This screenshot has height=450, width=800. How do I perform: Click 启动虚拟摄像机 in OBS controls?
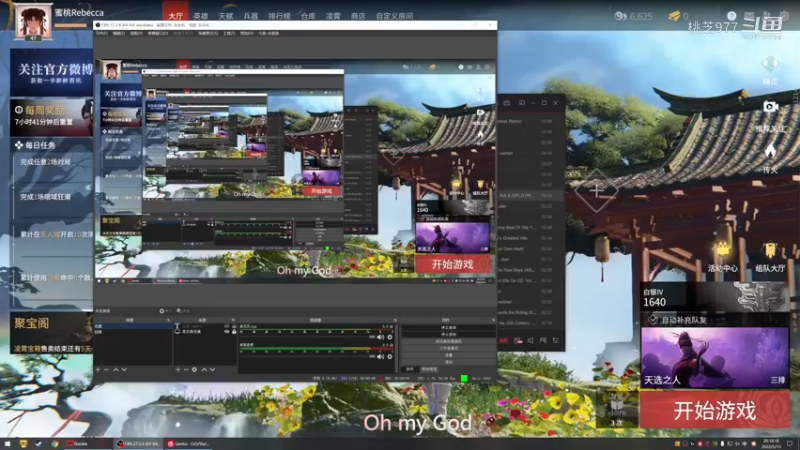point(448,341)
